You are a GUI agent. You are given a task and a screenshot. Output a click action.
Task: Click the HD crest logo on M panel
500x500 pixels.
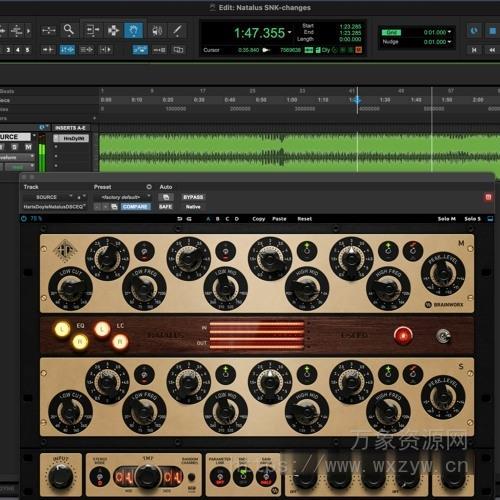pyautogui.click(x=65, y=250)
